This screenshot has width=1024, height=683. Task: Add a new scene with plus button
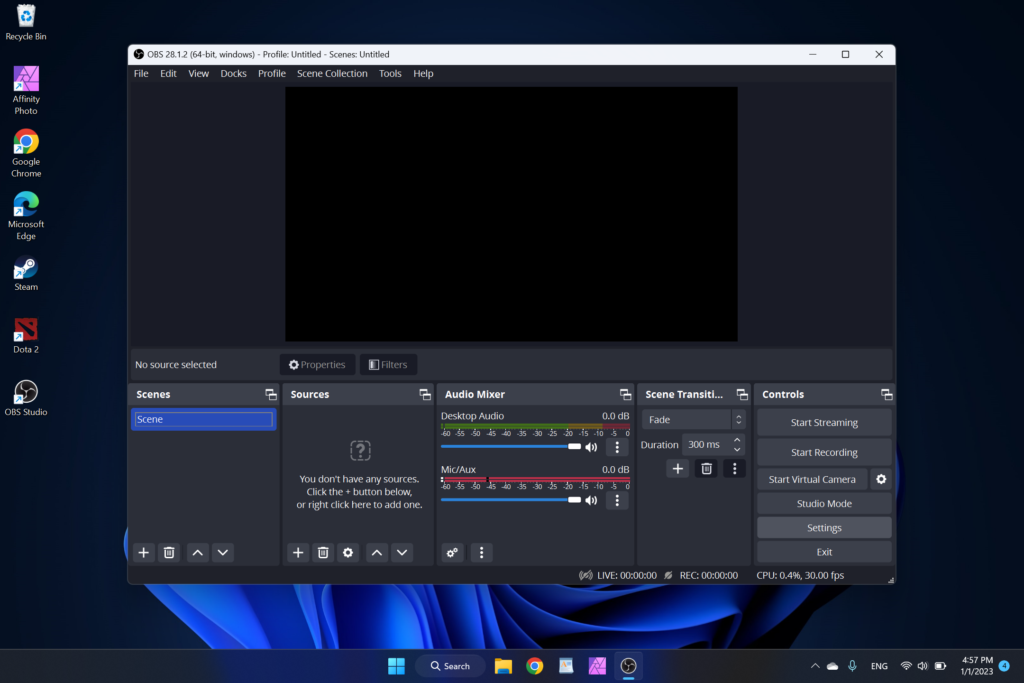coord(144,552)
